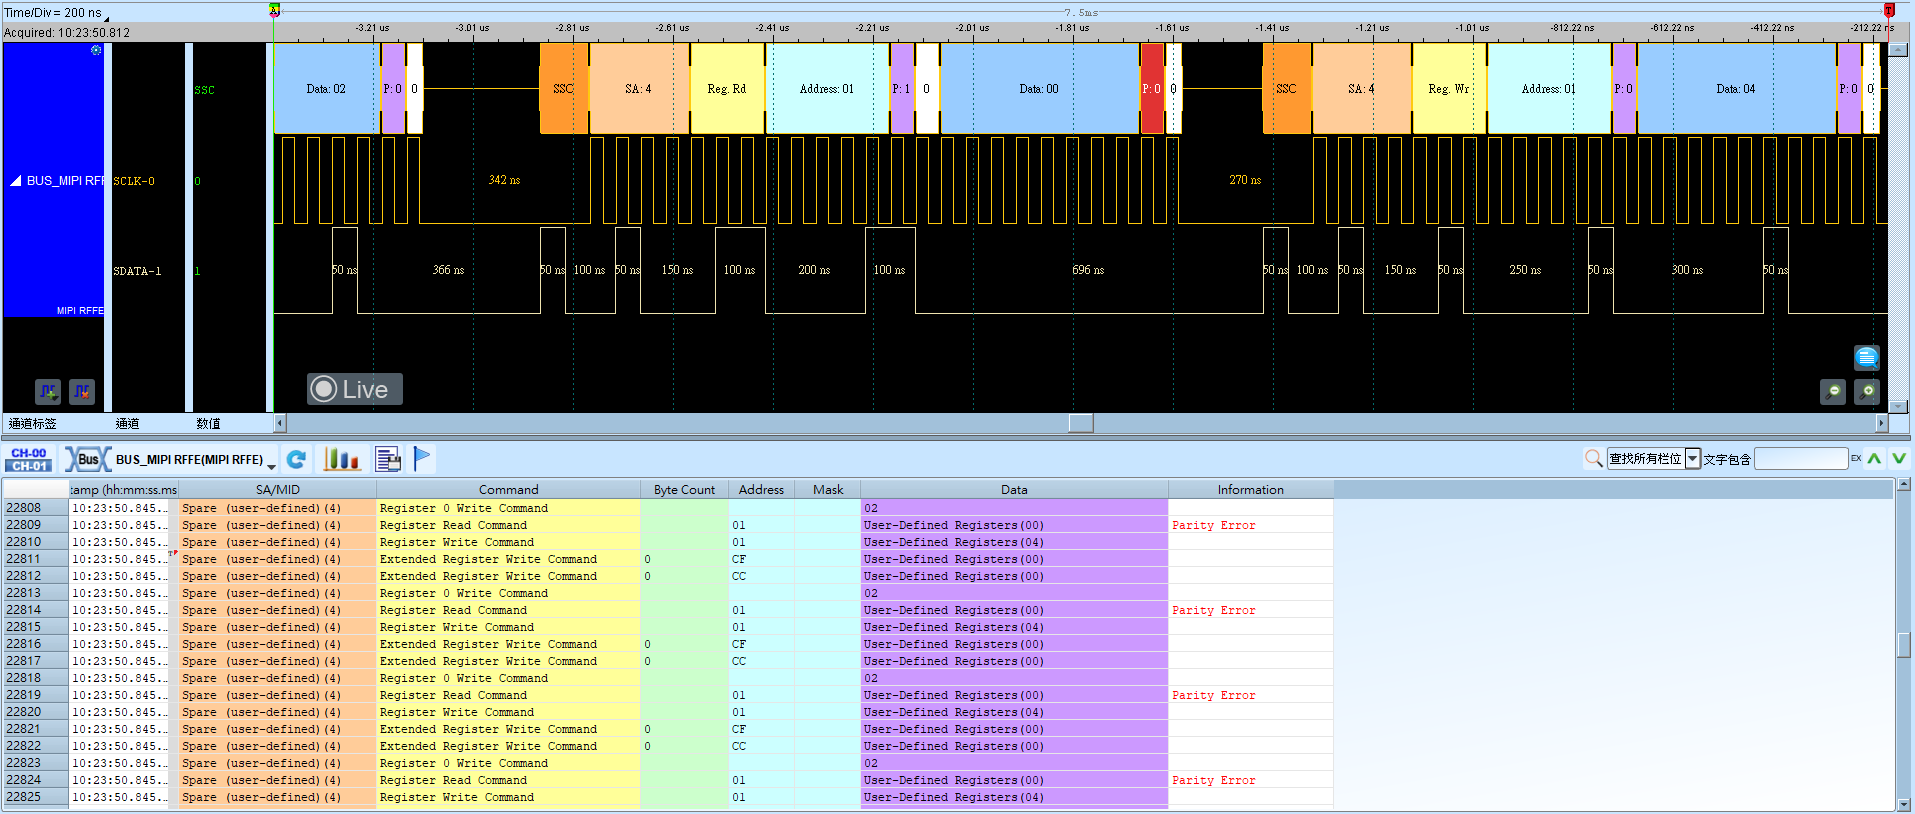
Task: Click the Data column header
Action: click(x=1014, y=490)
